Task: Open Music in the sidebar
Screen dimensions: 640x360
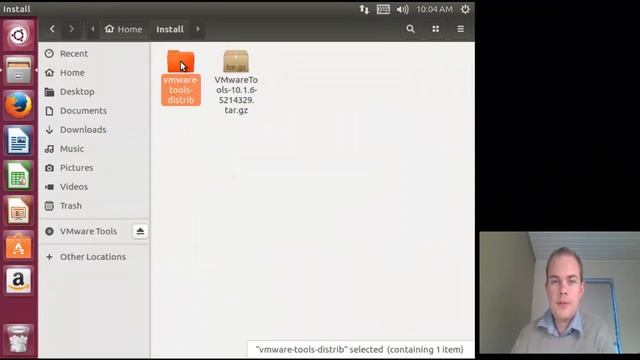Action: (x=94, y=149)
